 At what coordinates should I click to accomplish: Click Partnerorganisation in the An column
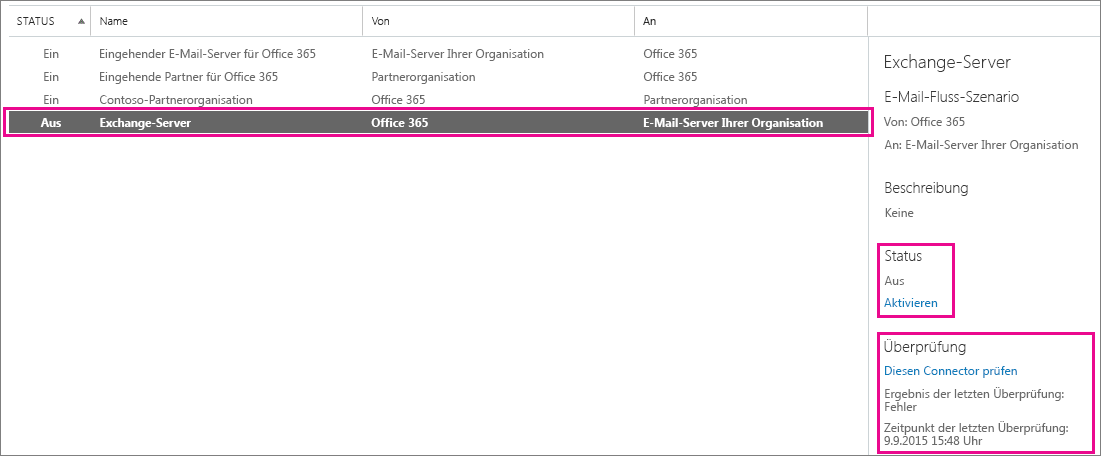point(695,100)
